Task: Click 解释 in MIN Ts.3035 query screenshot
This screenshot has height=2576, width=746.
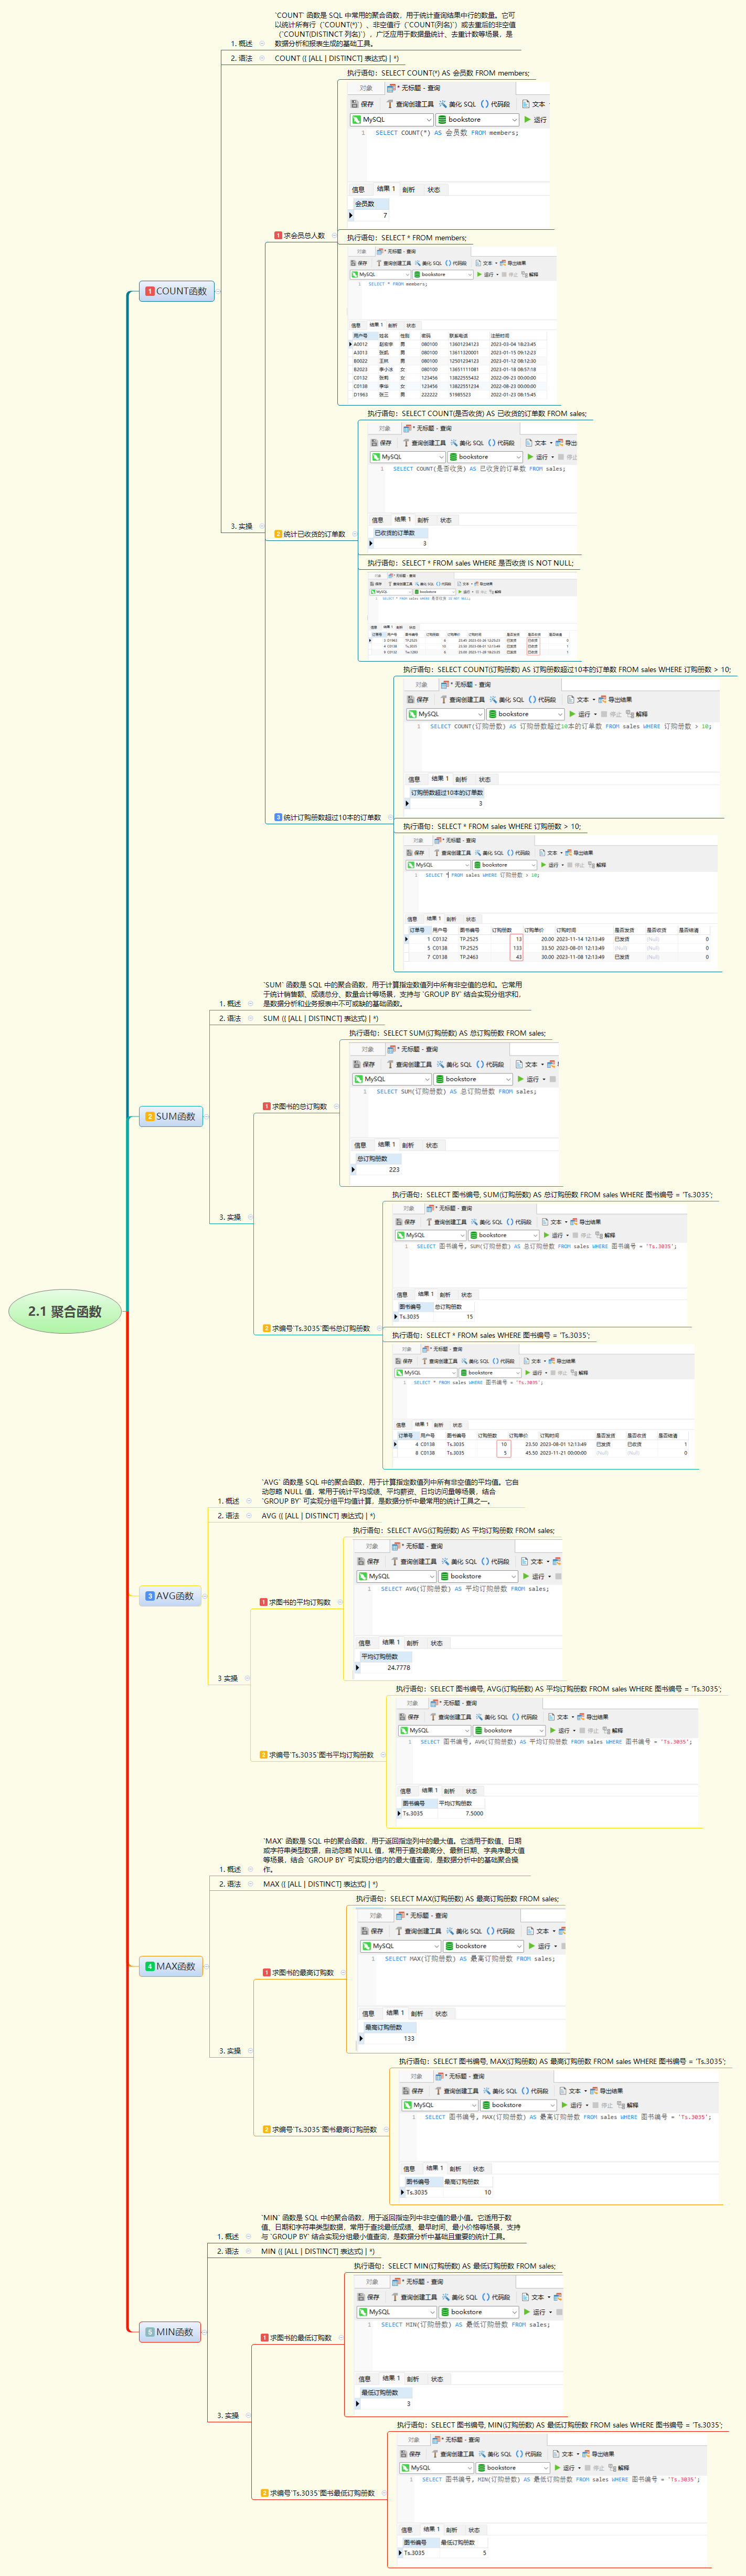Action: tap(618, 2468)
